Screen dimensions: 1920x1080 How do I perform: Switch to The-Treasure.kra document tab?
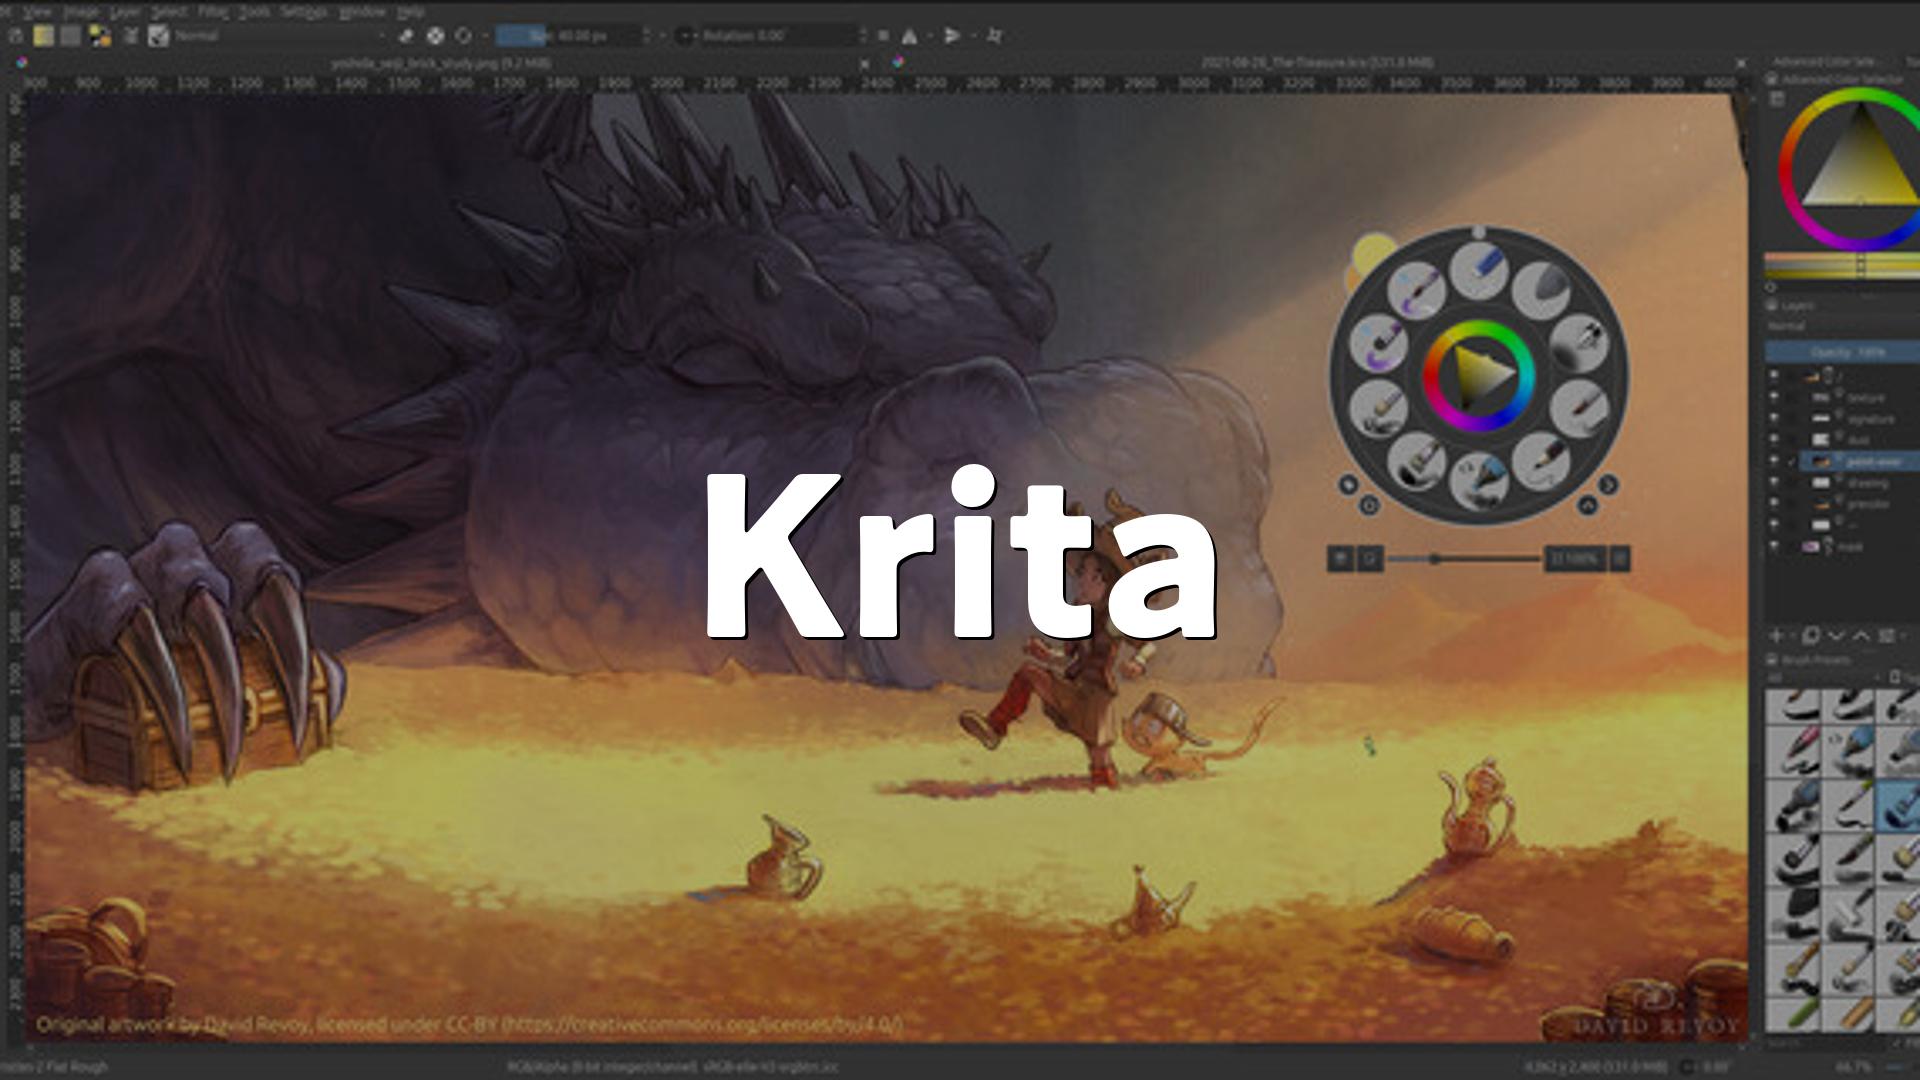[x=1316, y=62]
